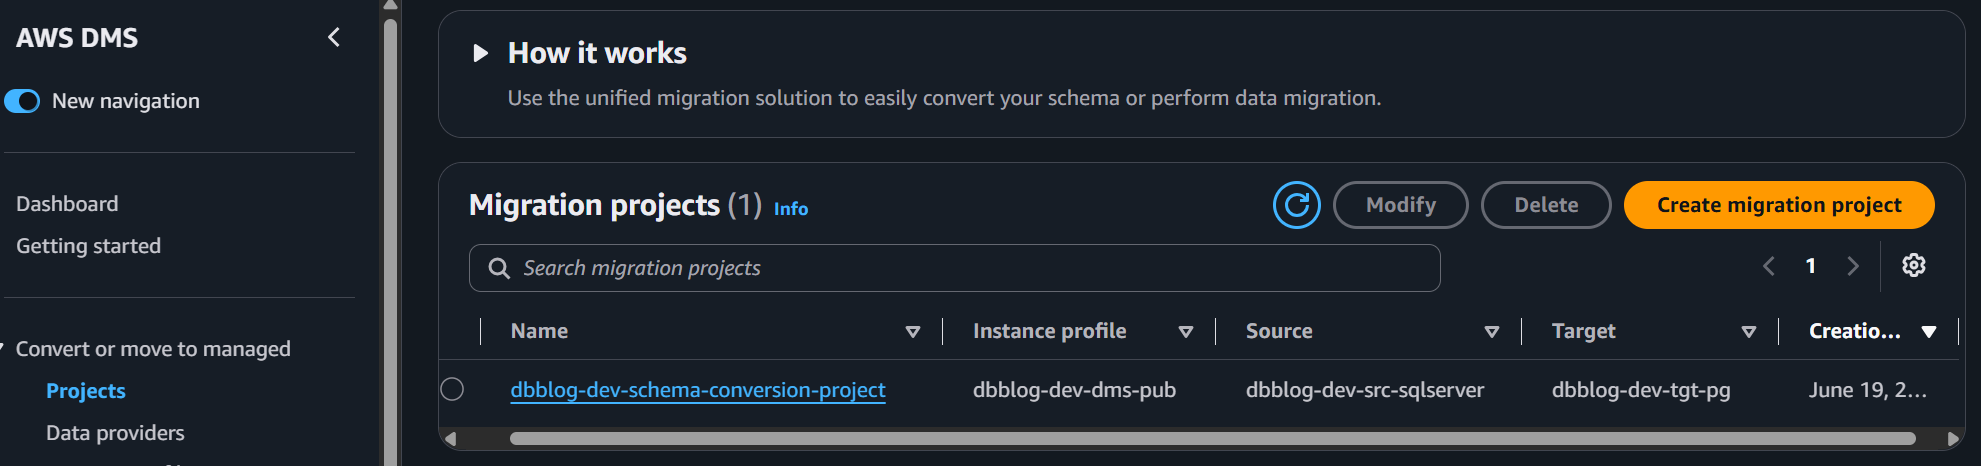
Task: Click the Target column header
Action: click(1583, 331)
